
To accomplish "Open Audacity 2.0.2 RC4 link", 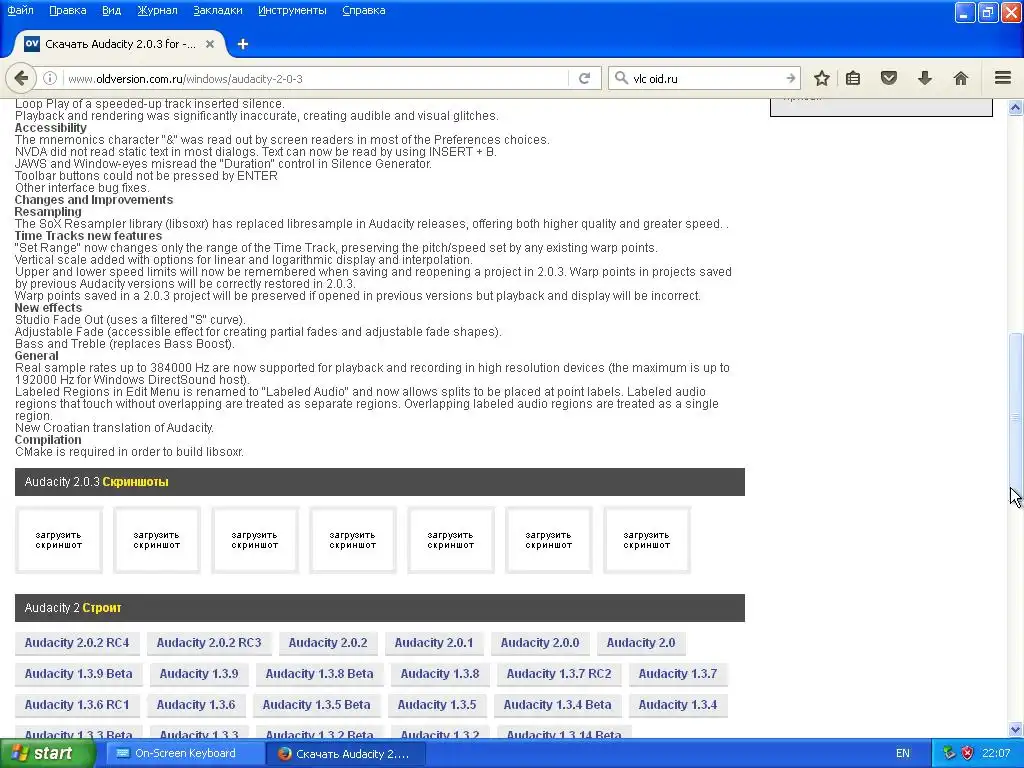I will (x=77, y=643).
